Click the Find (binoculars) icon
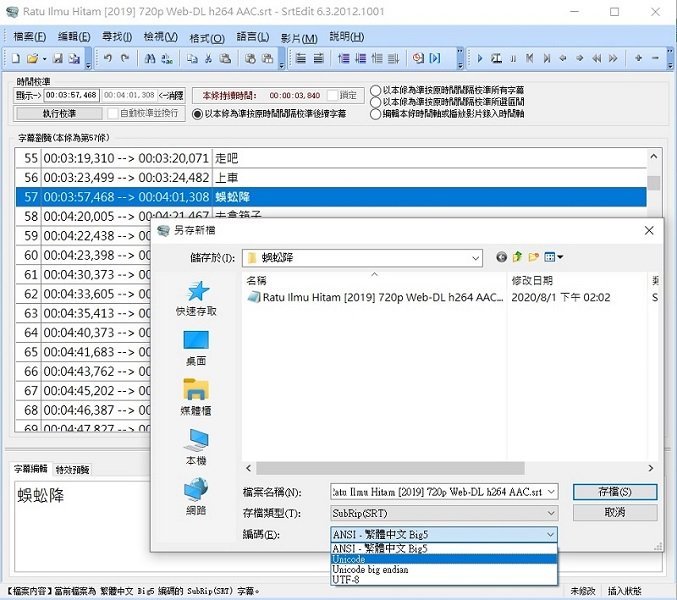The image size is (677, 600). [x=150, y=58]
